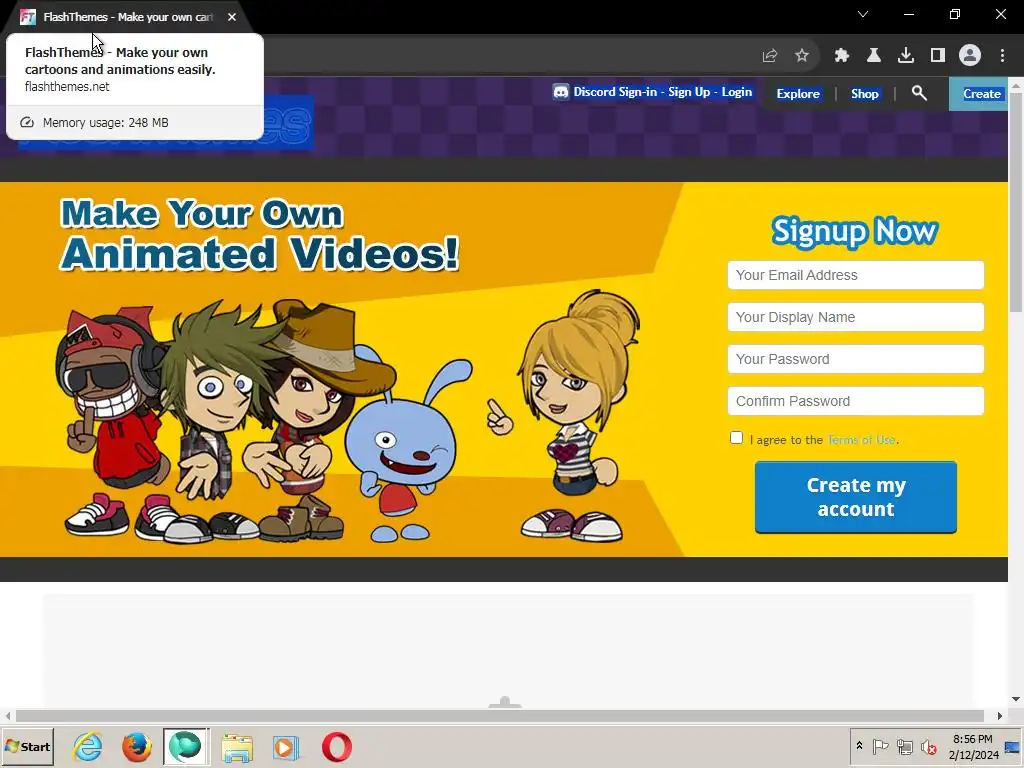Click the Memory usage 248 MB text
Screen dimensions: 1024x768
tap(105, 123)
